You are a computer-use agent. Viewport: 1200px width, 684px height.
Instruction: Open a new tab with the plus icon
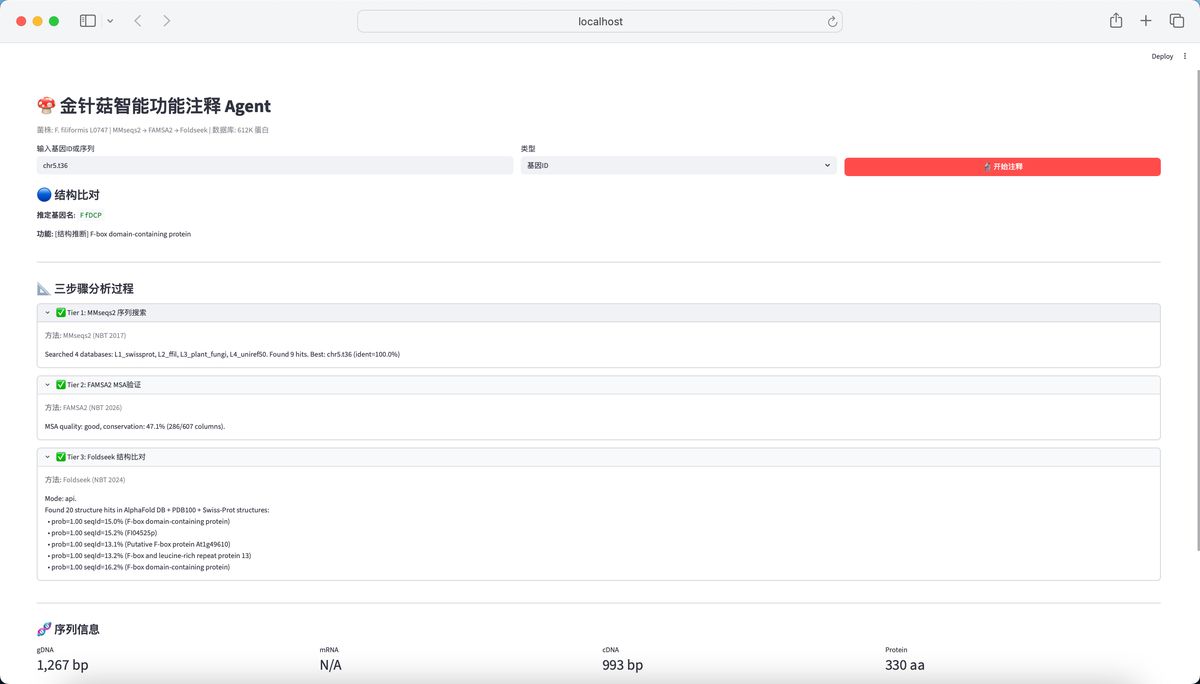tap(1146, 21)
